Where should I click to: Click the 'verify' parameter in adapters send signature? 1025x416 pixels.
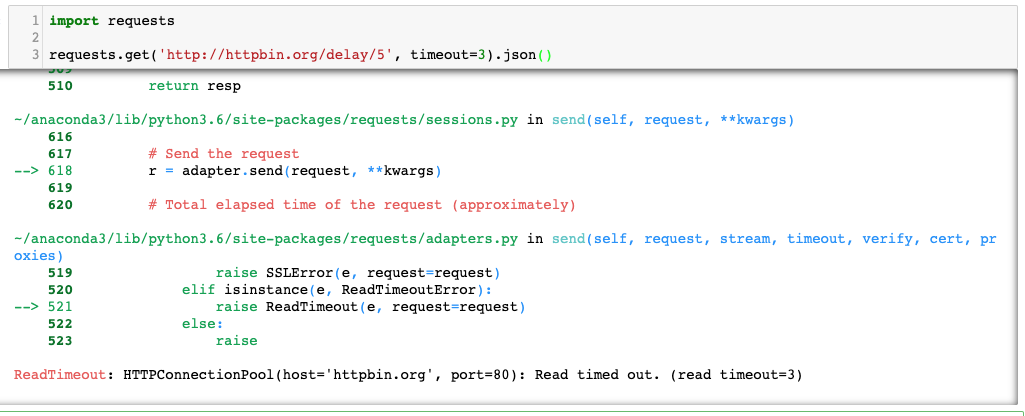(x=888, y=239)
